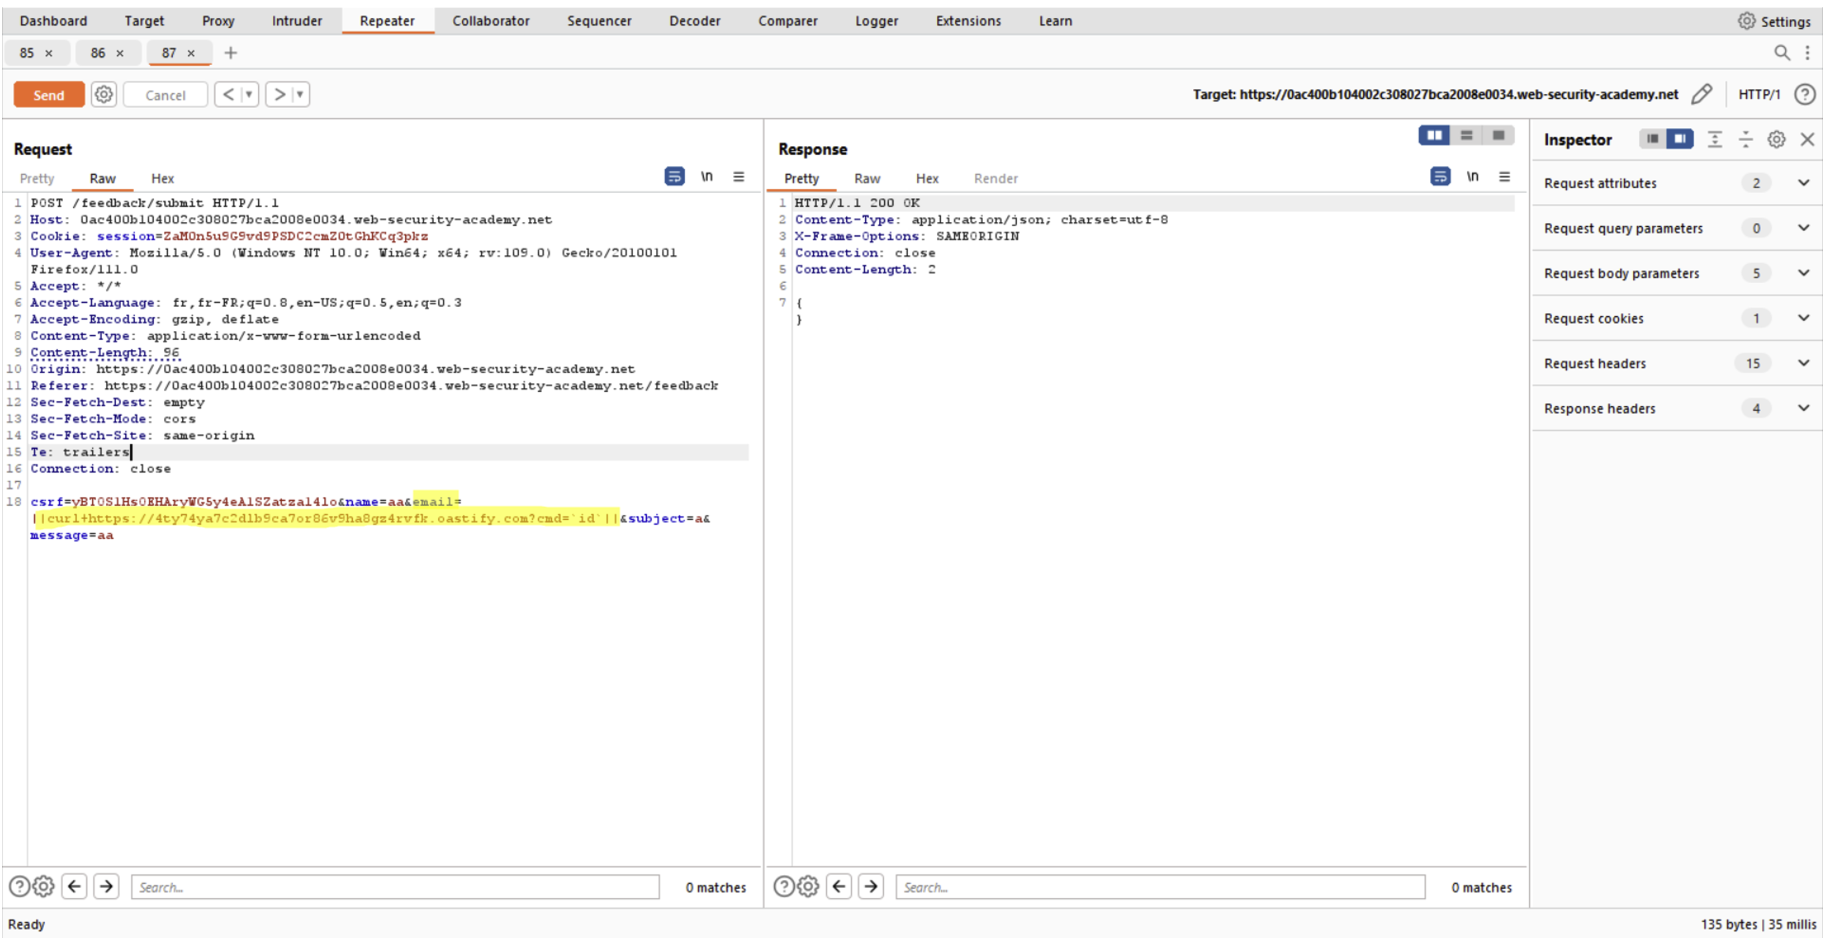Open the Response panel hamburger menu
This screenshot has height=942, width=1823.
pyautogui.click(x=1504, y=177)
